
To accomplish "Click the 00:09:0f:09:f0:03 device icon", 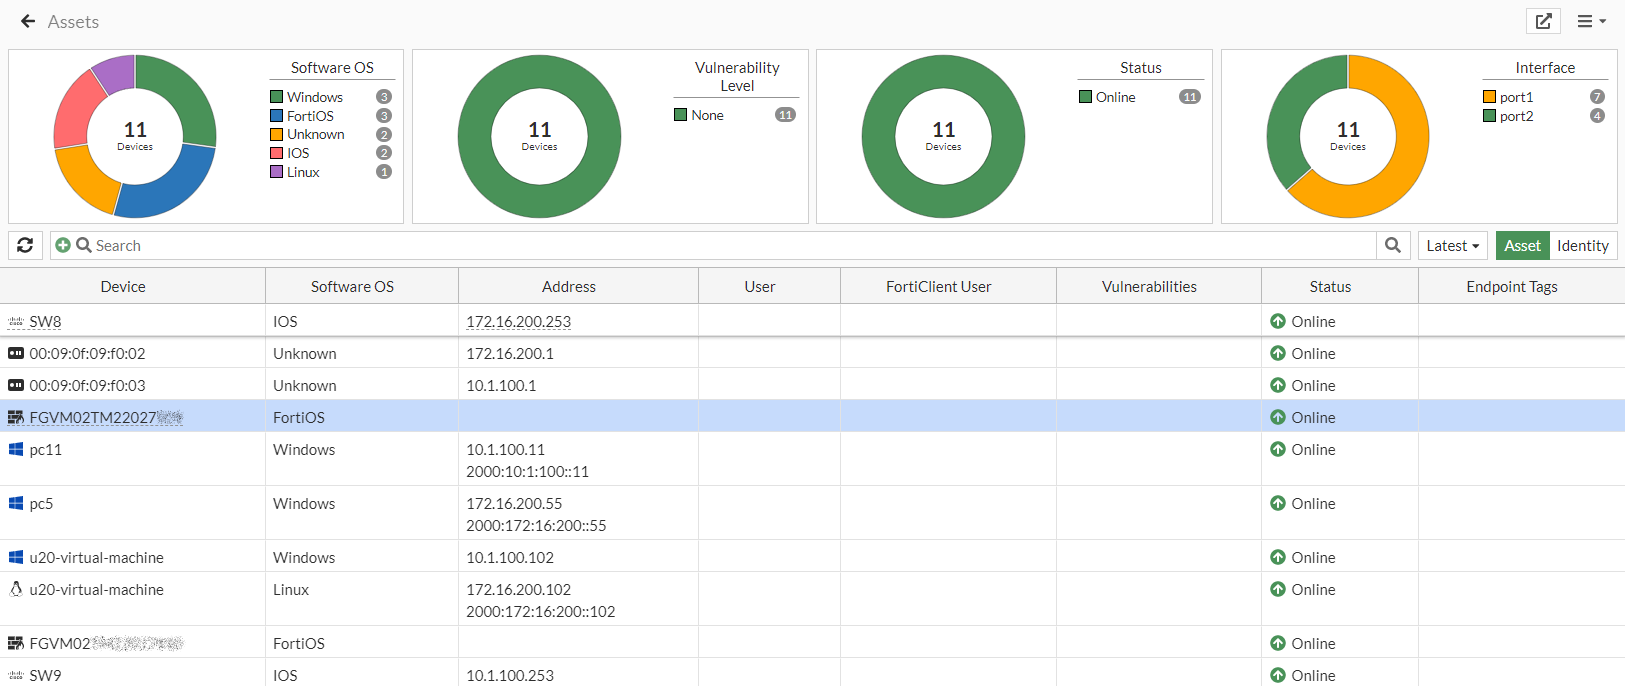I will coord(16,385).
